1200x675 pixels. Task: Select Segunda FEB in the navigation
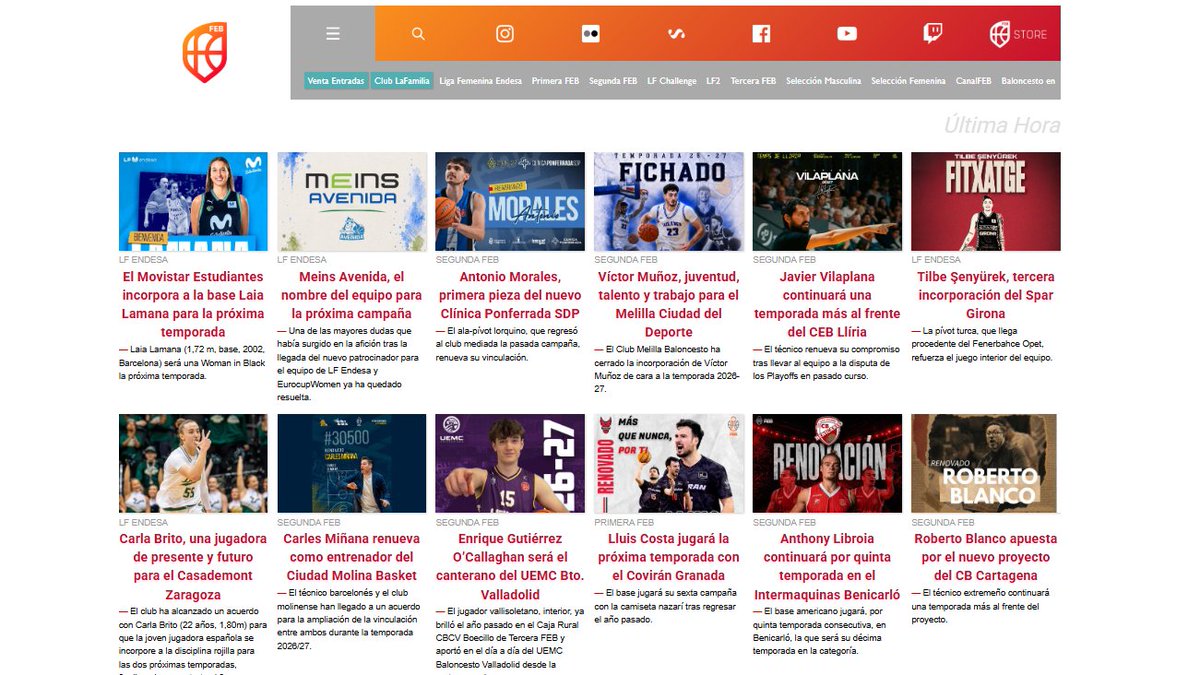click(613, 81)
